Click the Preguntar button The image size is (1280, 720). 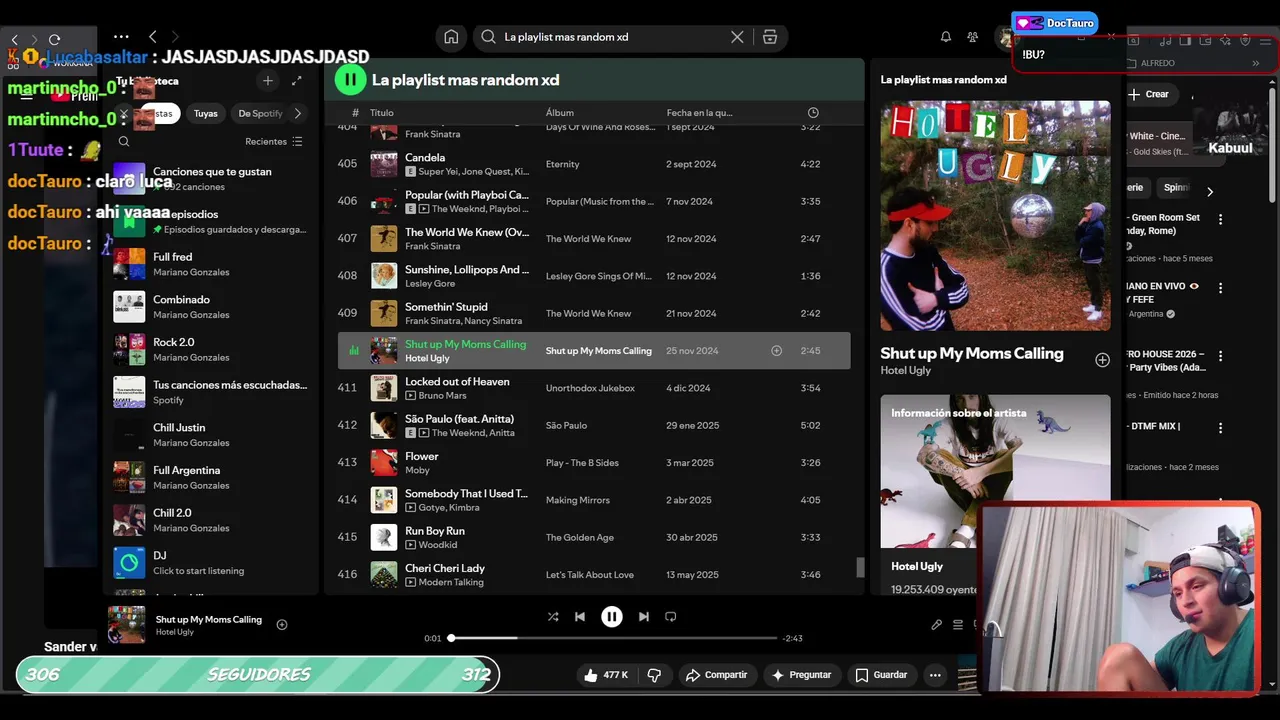point(801,675)
